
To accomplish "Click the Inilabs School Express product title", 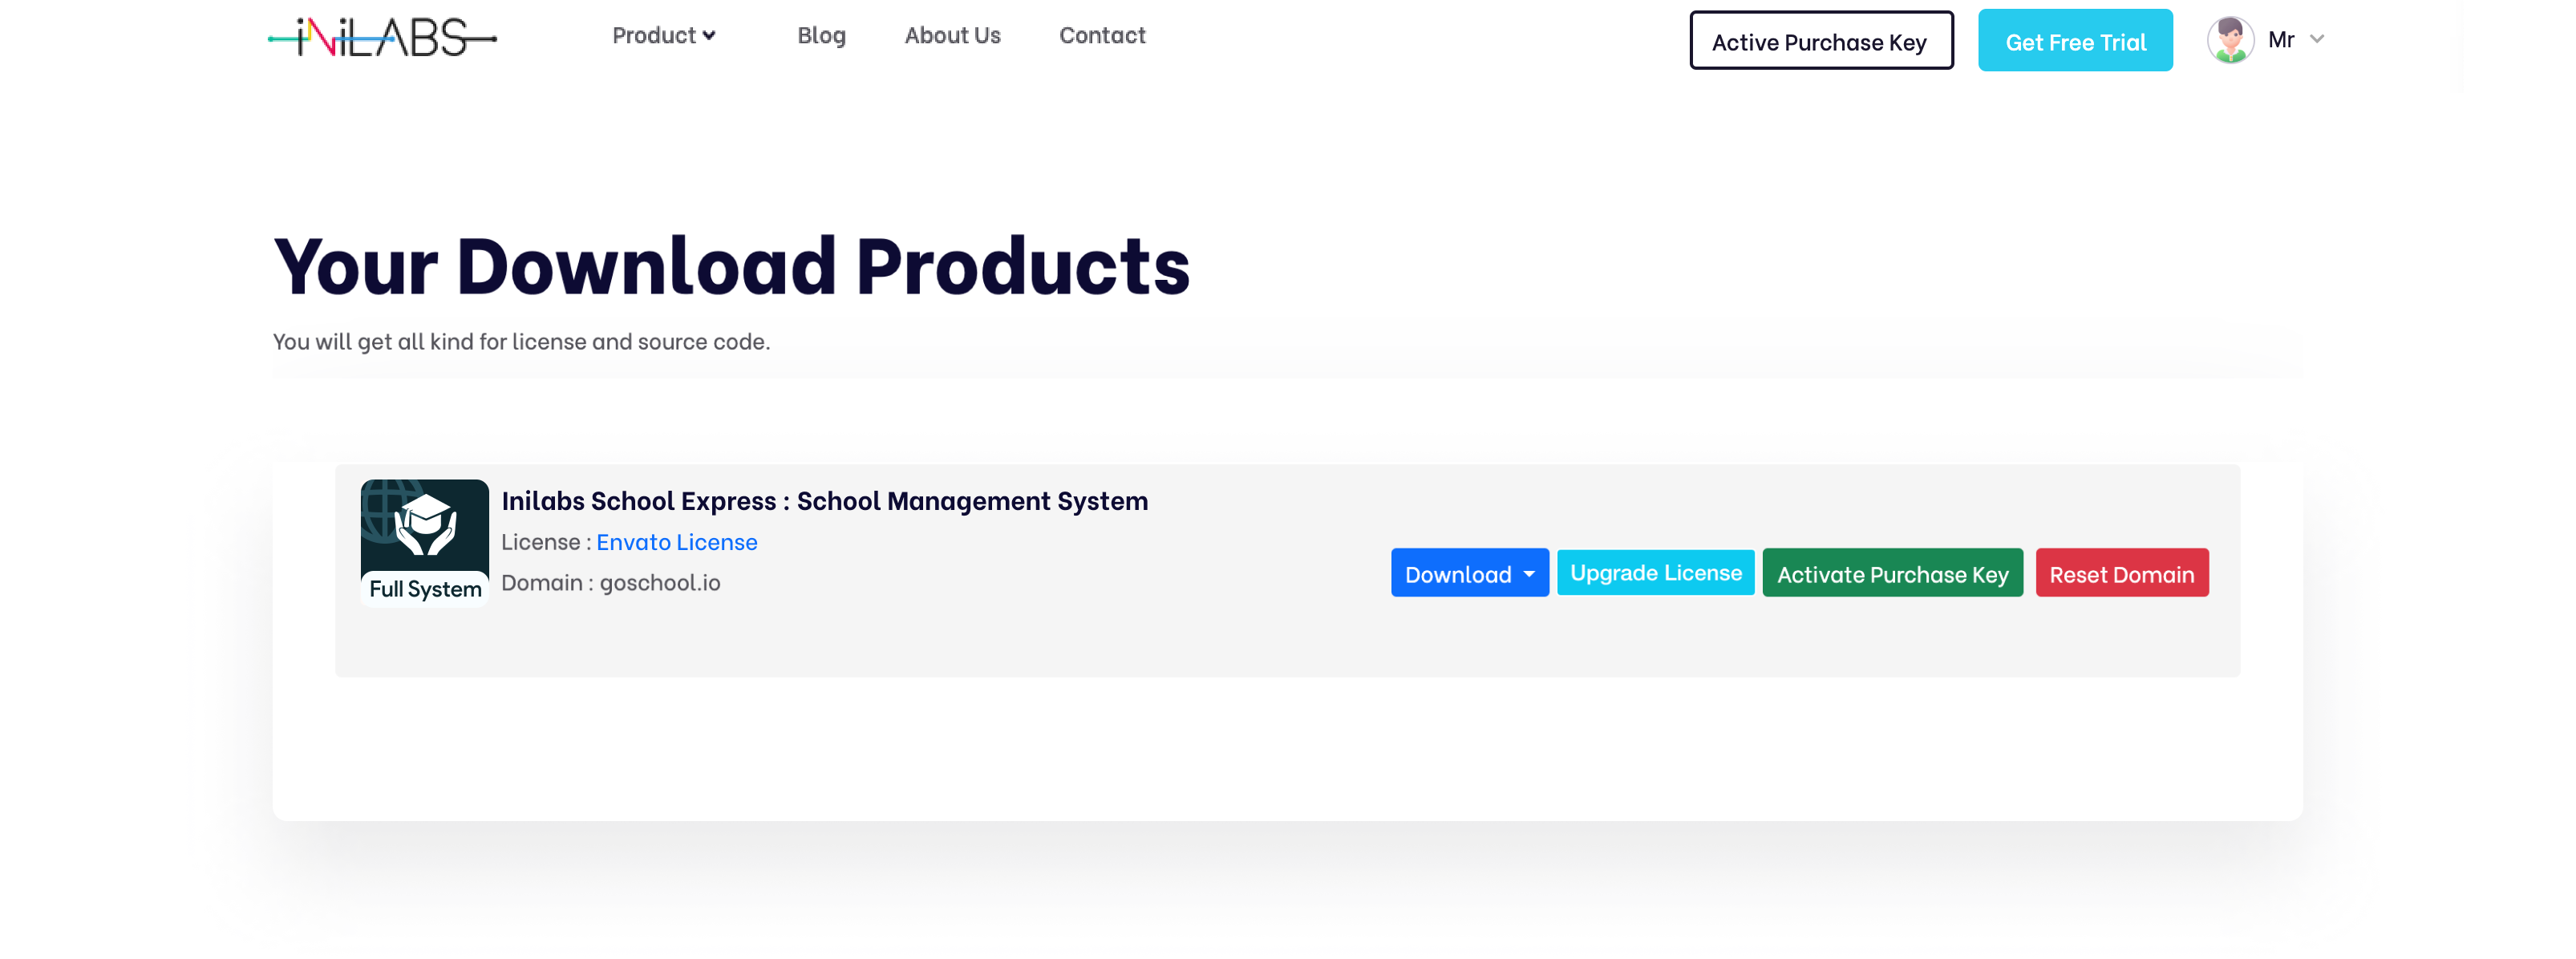I will pos(825,501).
